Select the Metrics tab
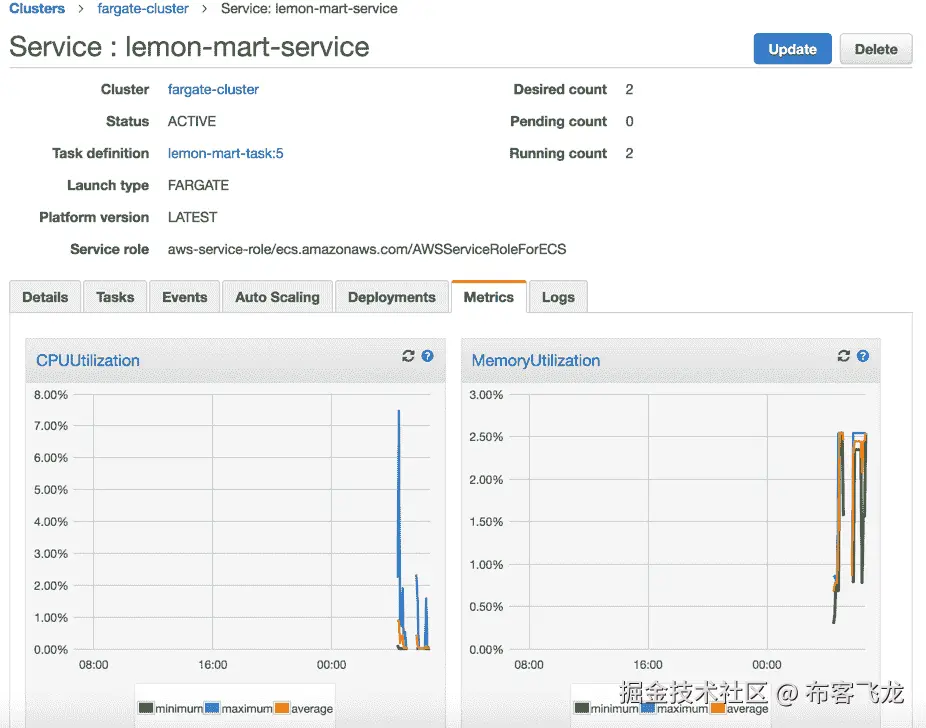 tap(489, 297)
